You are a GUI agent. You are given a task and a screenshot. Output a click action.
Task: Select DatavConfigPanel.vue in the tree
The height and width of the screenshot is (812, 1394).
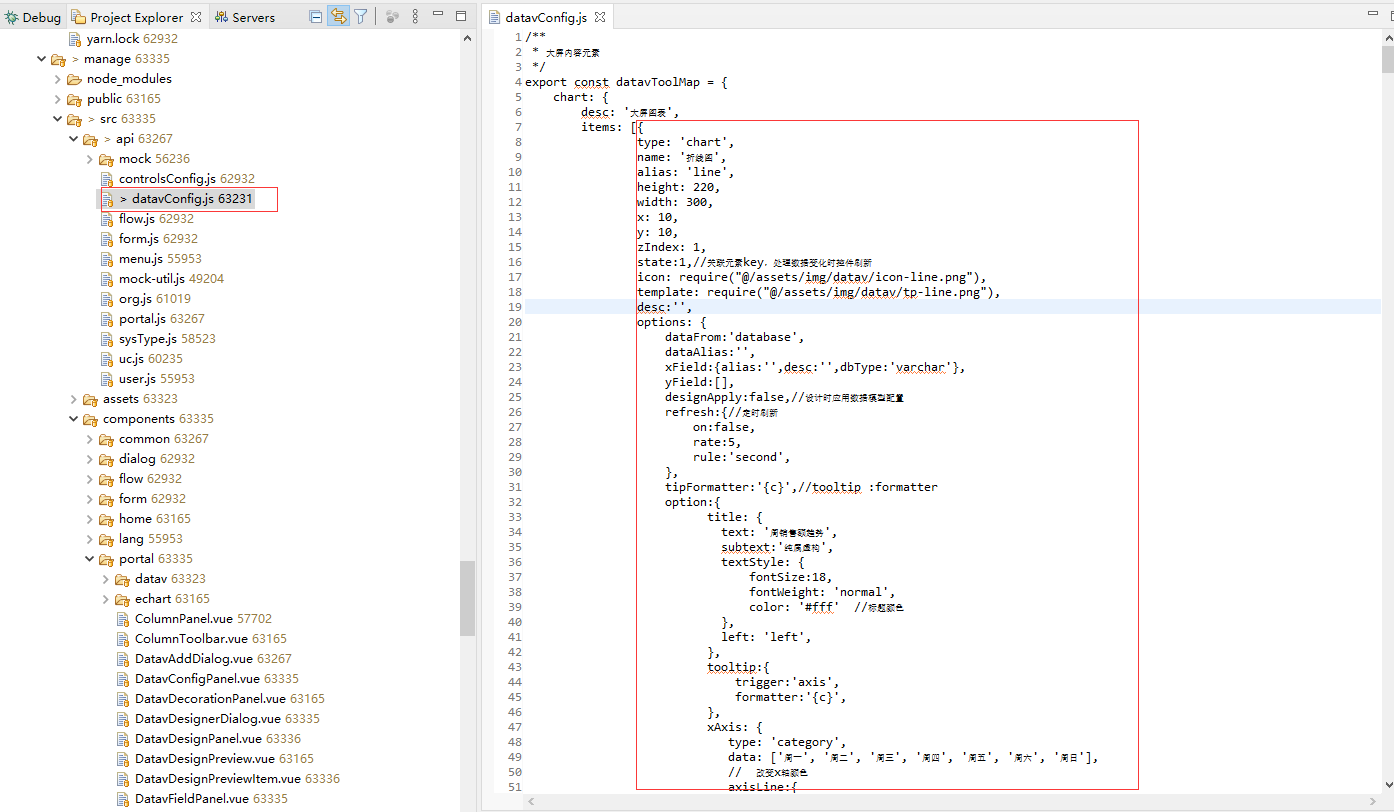click(x=197, y=679)
